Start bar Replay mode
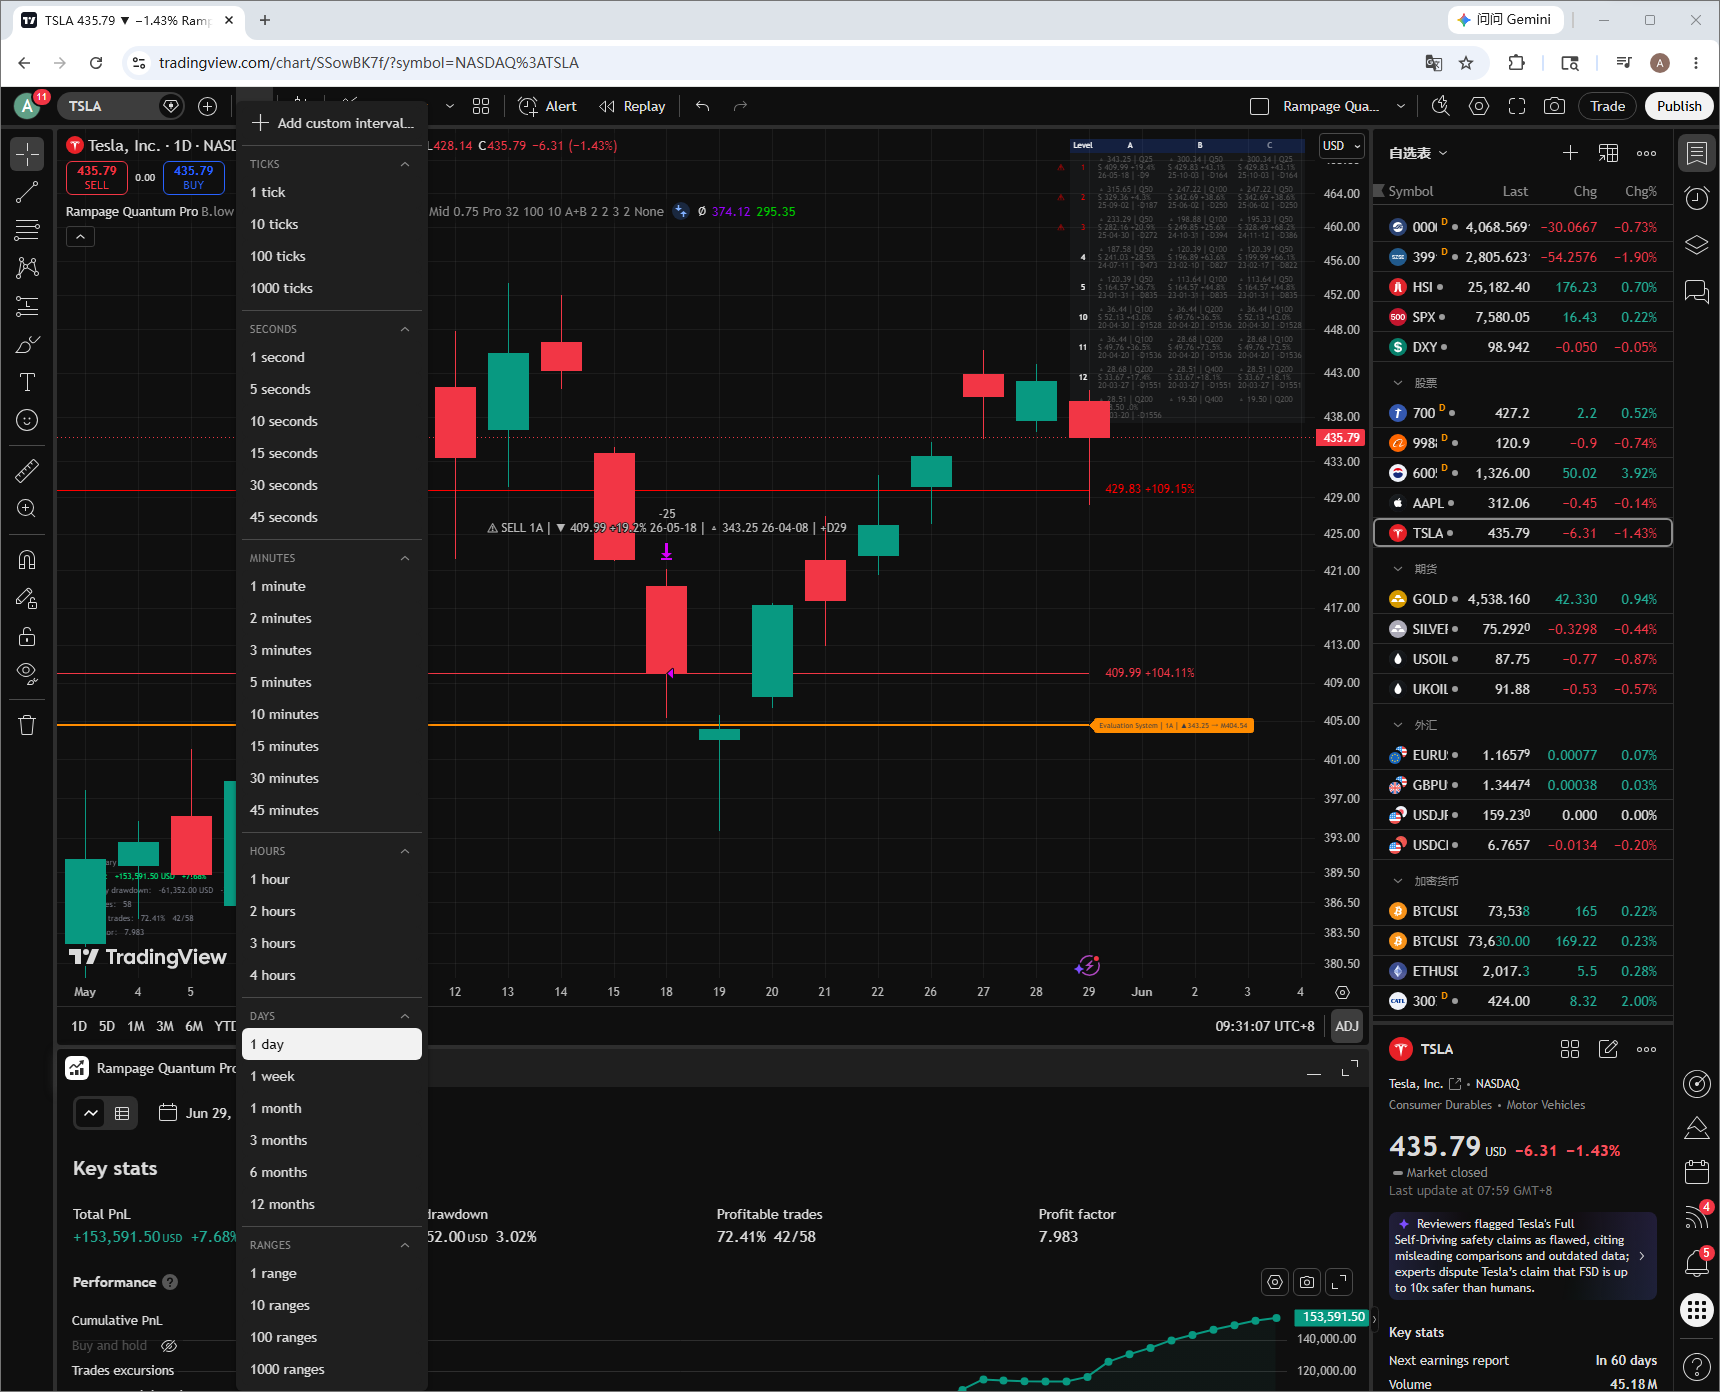Screen dimensions: 1720x1392 632,106
